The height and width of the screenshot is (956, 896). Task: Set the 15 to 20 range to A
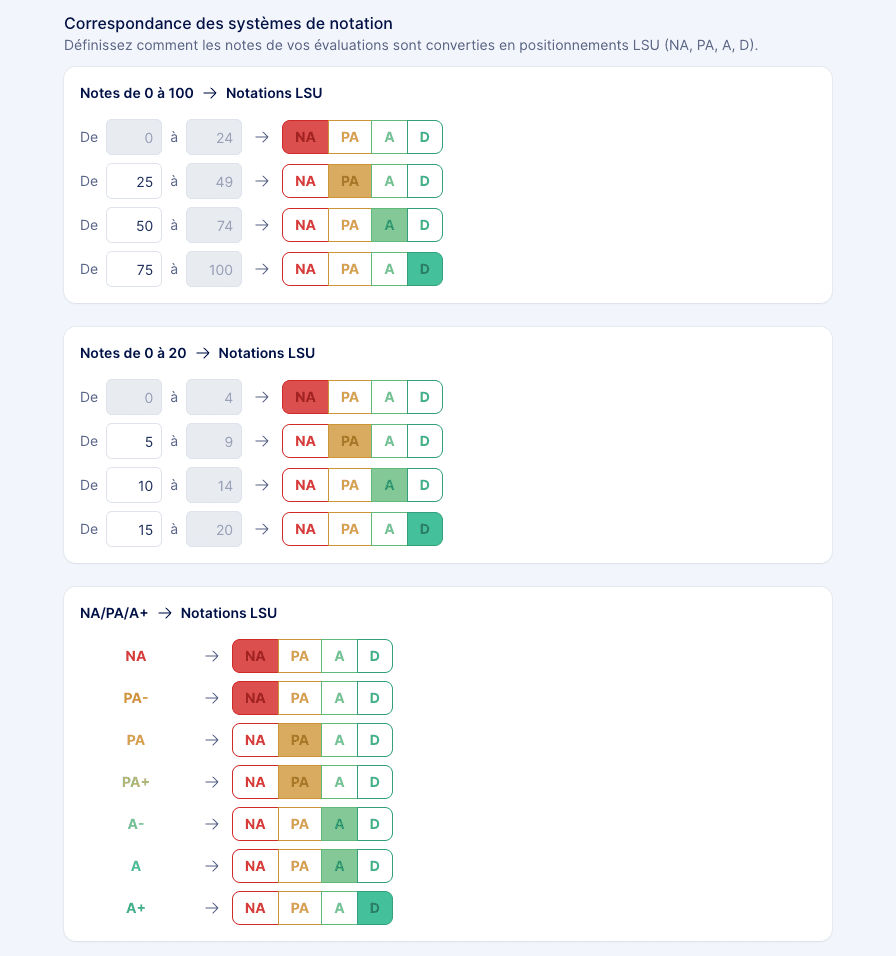(389, 529)
